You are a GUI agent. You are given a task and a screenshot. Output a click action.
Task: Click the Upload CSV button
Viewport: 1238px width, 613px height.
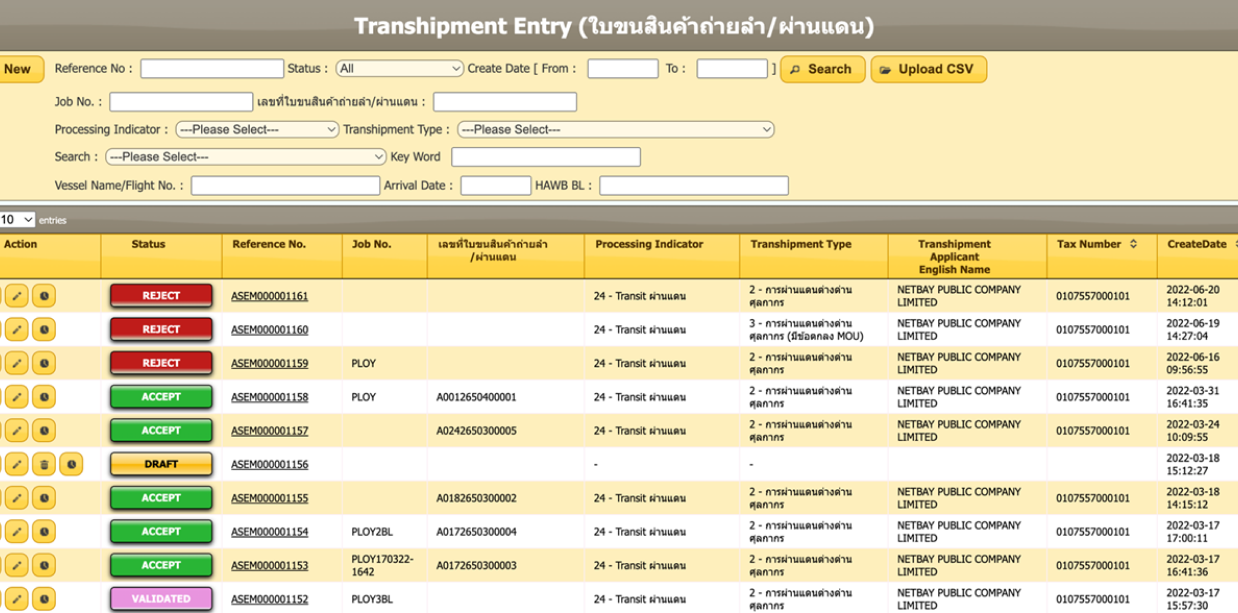coord(928,69)
